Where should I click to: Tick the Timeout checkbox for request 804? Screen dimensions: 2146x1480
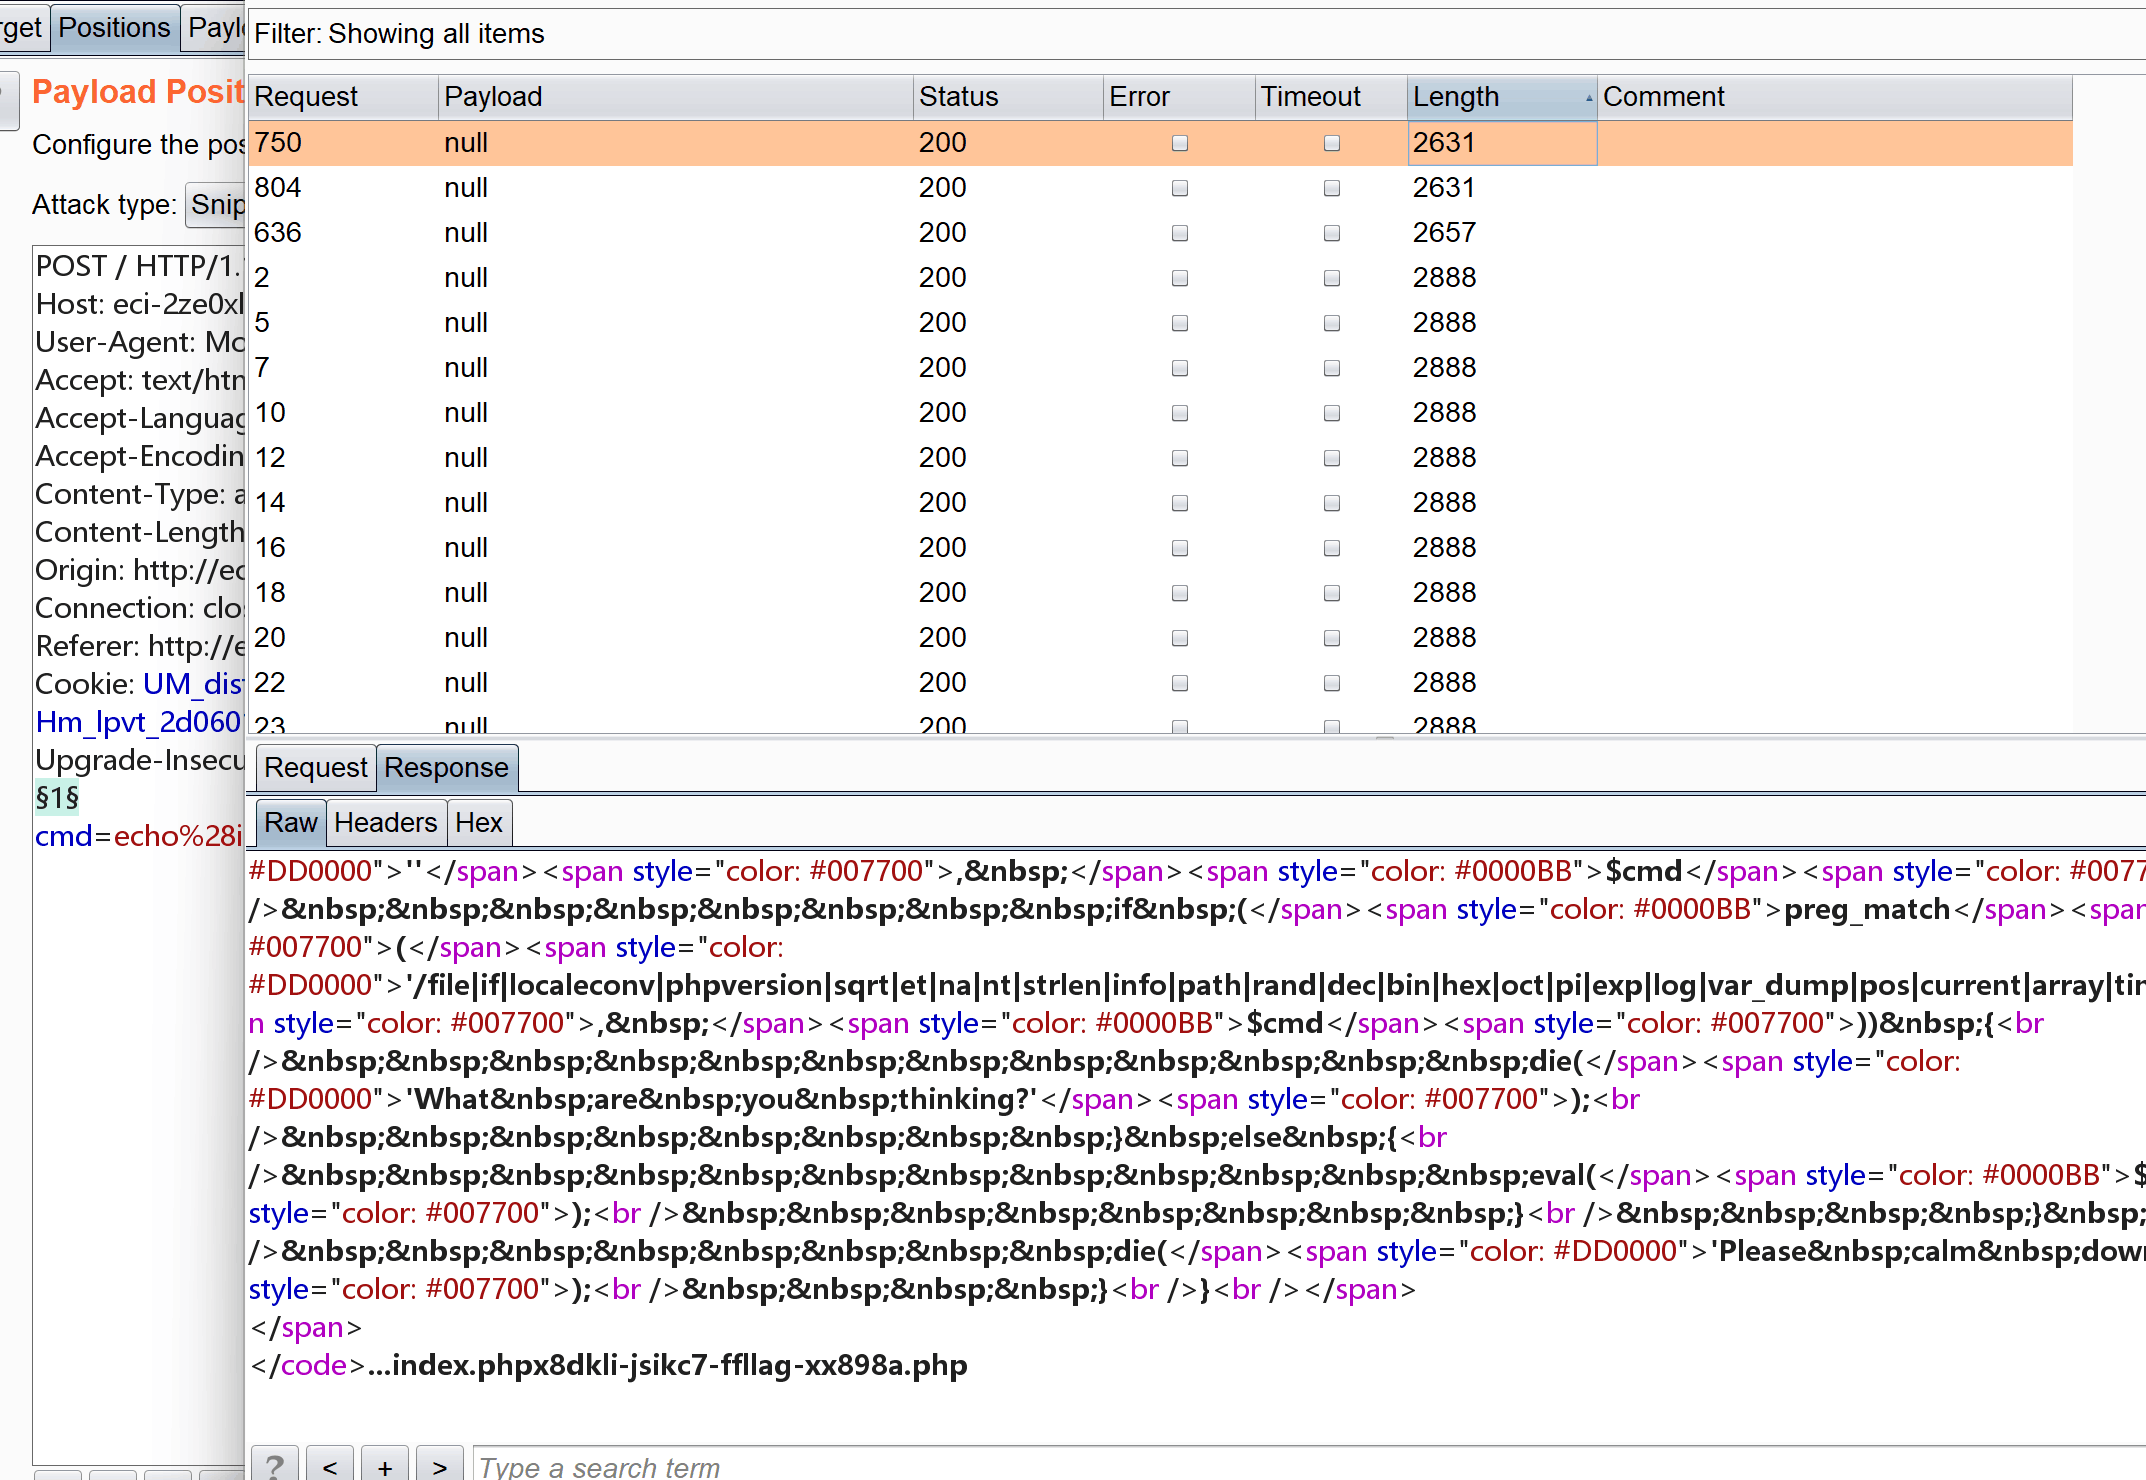point(1331,188)
